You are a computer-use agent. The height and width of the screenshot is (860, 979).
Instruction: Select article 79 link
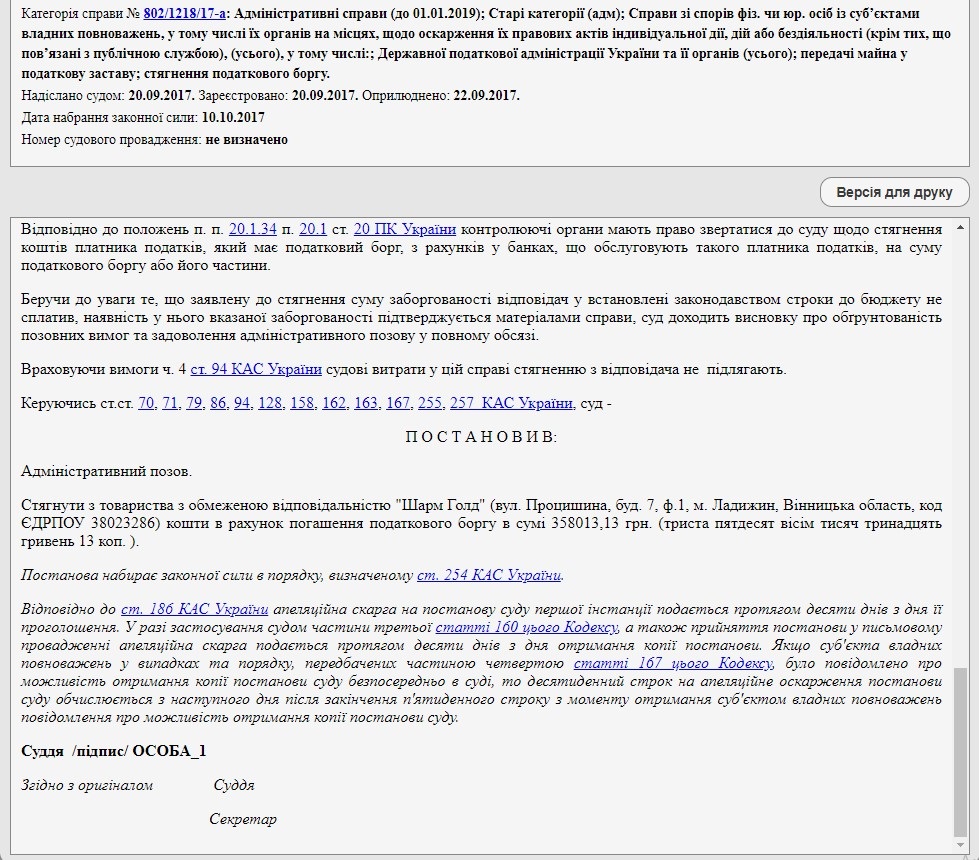click(194, 403)
